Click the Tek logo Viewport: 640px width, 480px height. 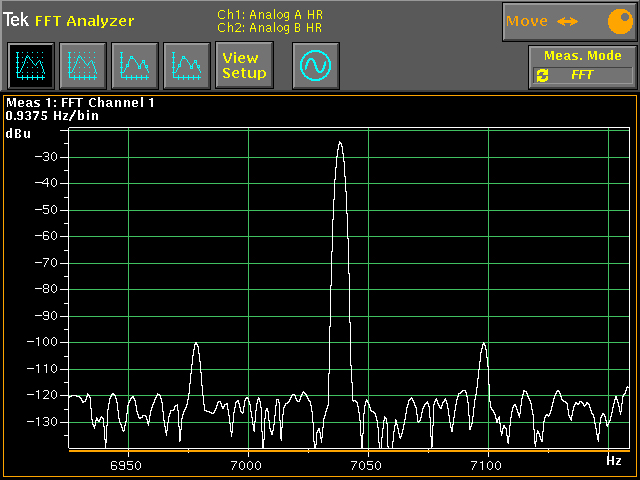[x=16, y=21]
